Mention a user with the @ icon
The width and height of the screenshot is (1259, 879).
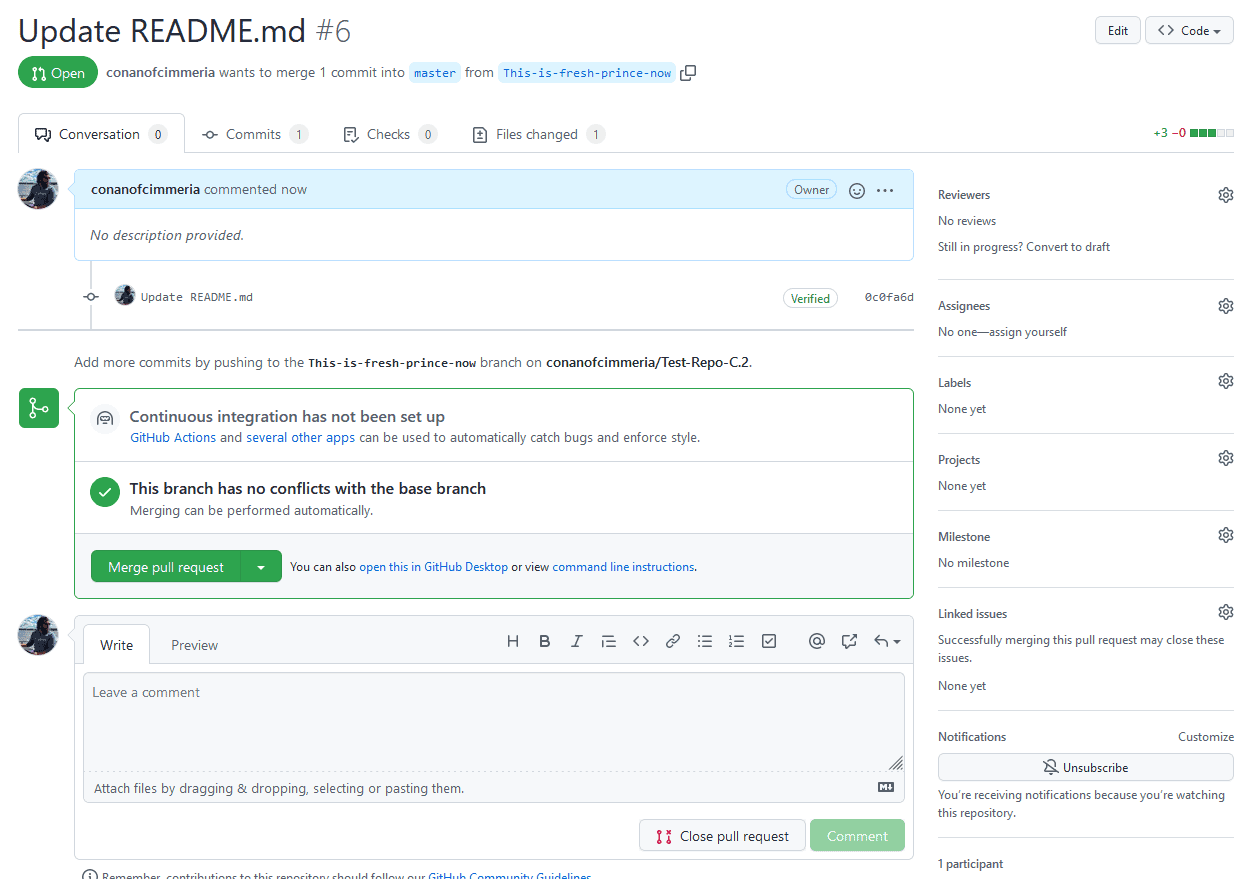tap(817, 641)
